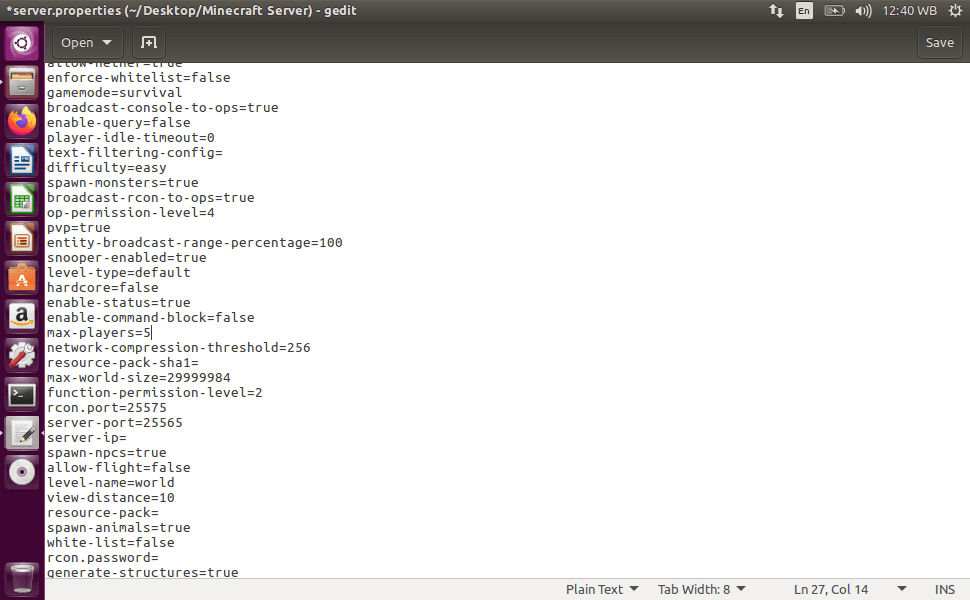This screenshot has height=600, width=970.
Task: Toggle INS overwrite mode in the status bar
Action: coord(944,589)
